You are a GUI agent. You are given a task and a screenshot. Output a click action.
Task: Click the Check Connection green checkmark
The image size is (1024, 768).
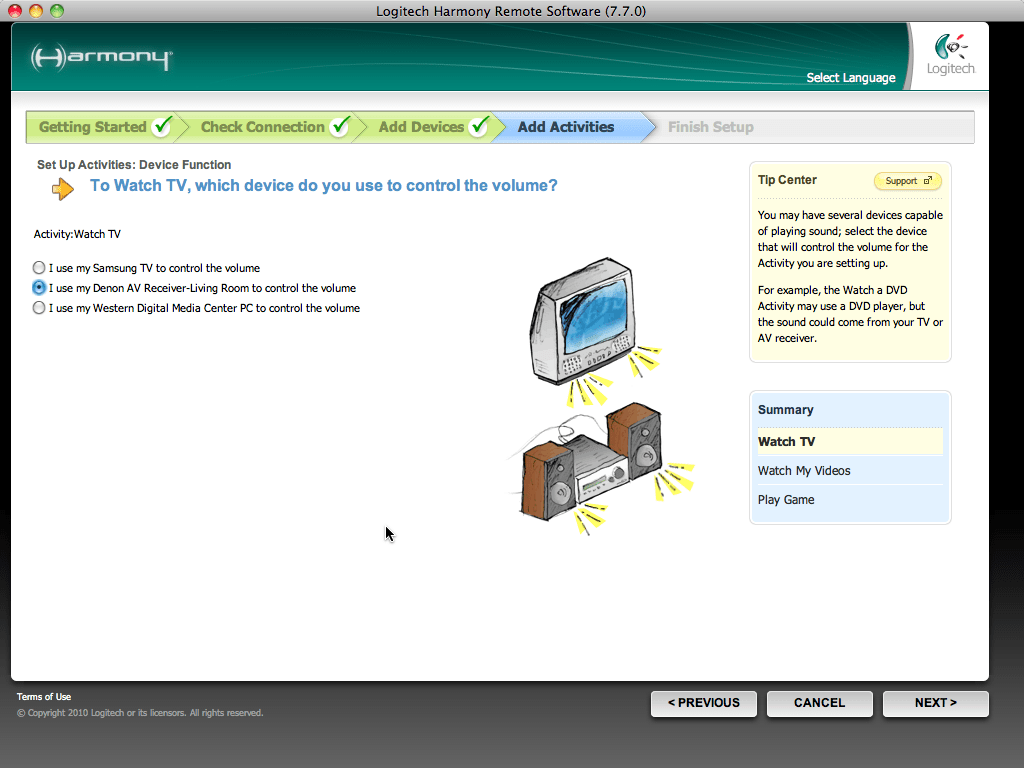coord(340,127)
